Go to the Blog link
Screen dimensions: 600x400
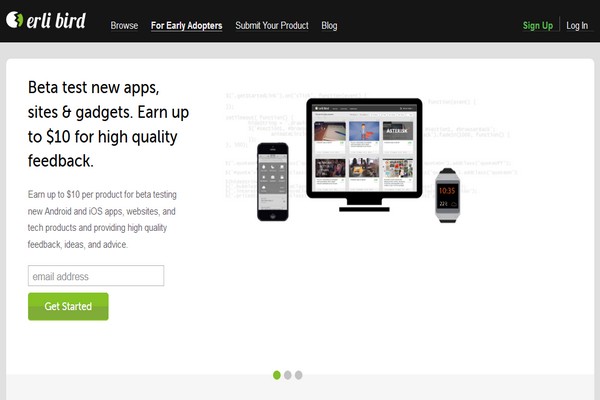click(329, 26)
